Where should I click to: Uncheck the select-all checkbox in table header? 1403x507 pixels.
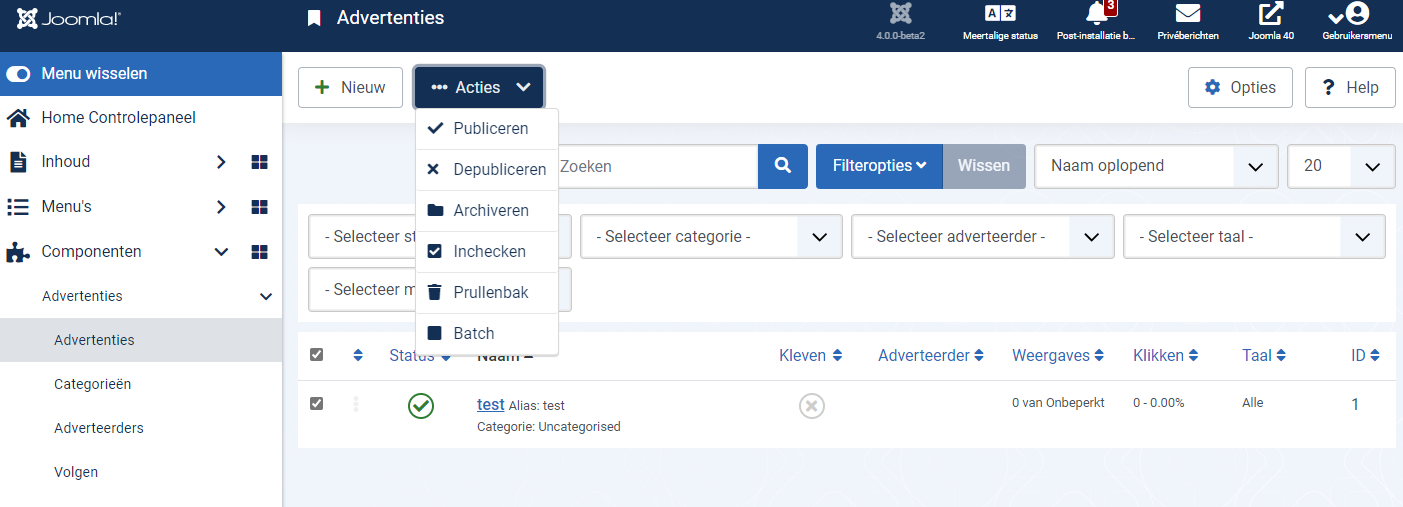coord(317,355)
